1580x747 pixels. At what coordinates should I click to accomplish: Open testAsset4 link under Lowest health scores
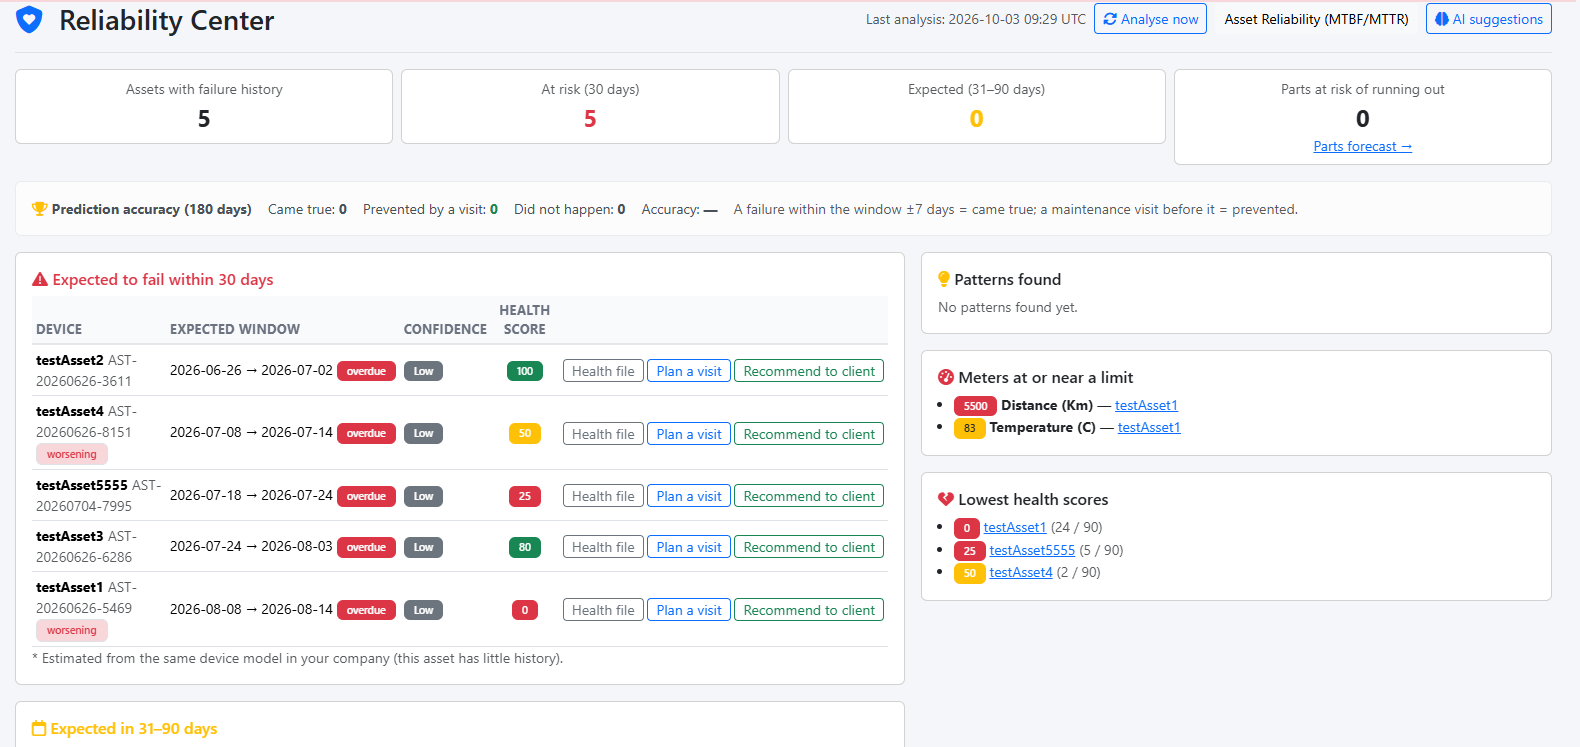click(1021, 572)
